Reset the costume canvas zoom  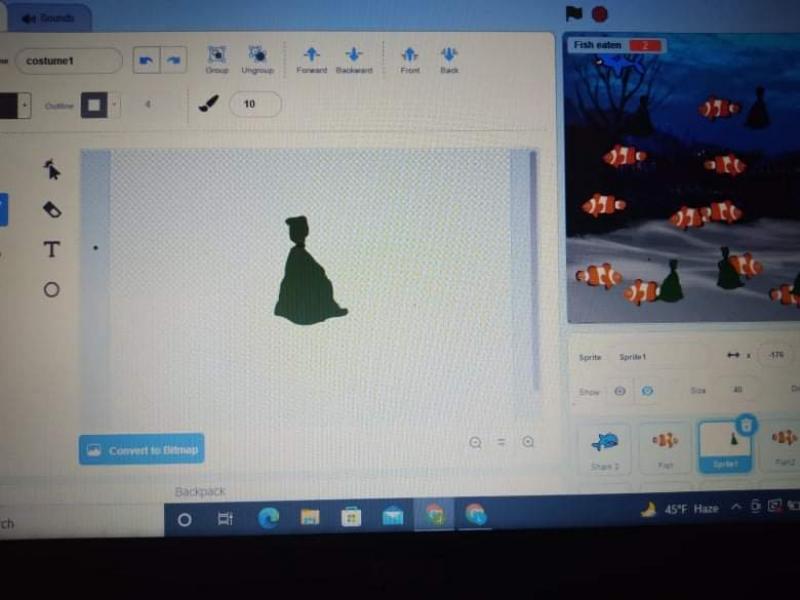(x=502, y=442)
